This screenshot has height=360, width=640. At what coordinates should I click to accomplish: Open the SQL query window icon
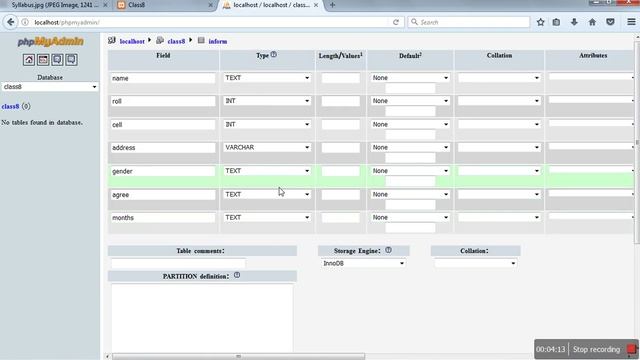[x=43, y=60]
